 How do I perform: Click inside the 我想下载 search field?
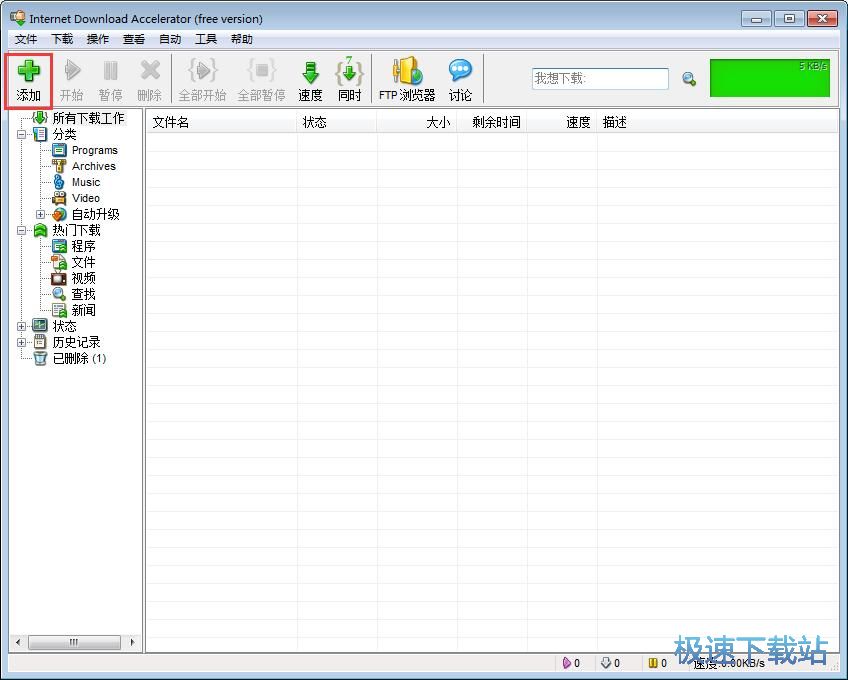(x=600, y=79)
